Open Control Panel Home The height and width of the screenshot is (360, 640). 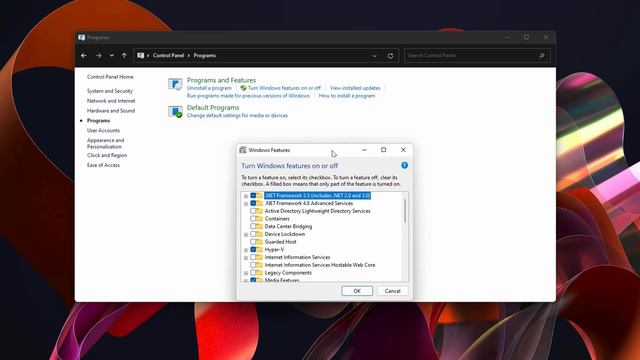pyautogui.click(x=110, y=77)
